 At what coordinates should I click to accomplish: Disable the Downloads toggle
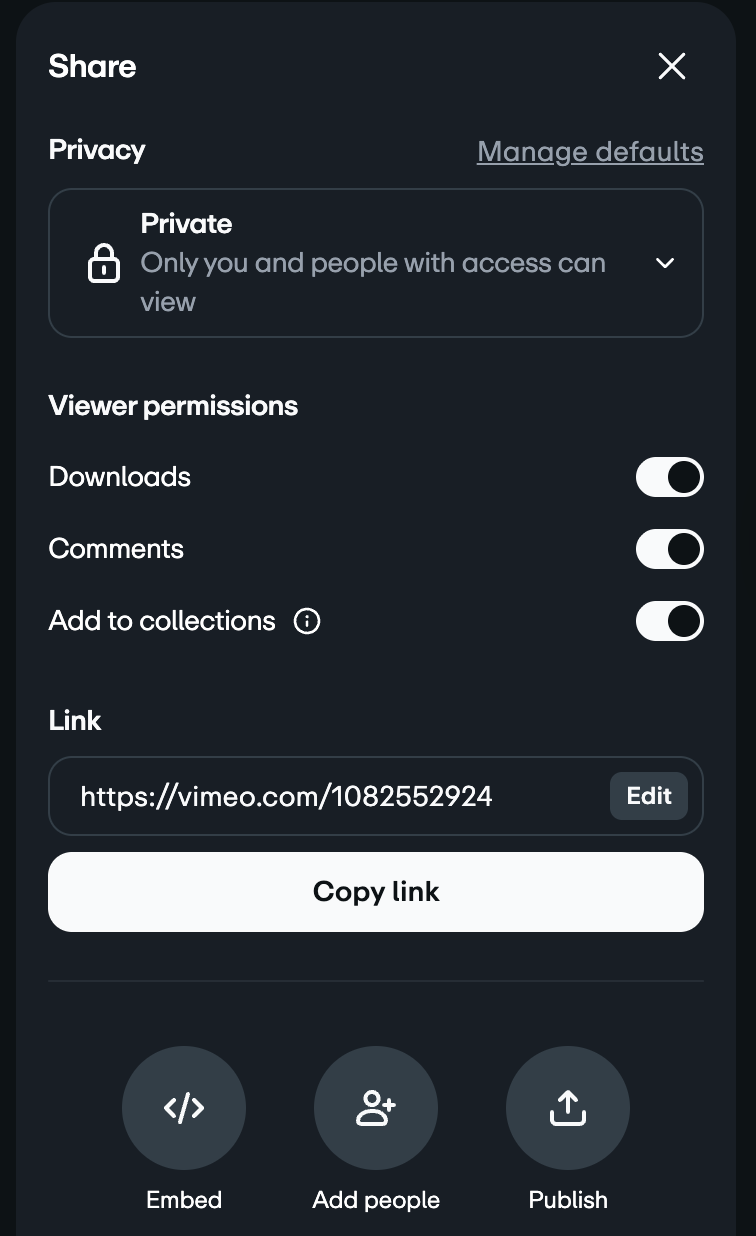point(670,477)
